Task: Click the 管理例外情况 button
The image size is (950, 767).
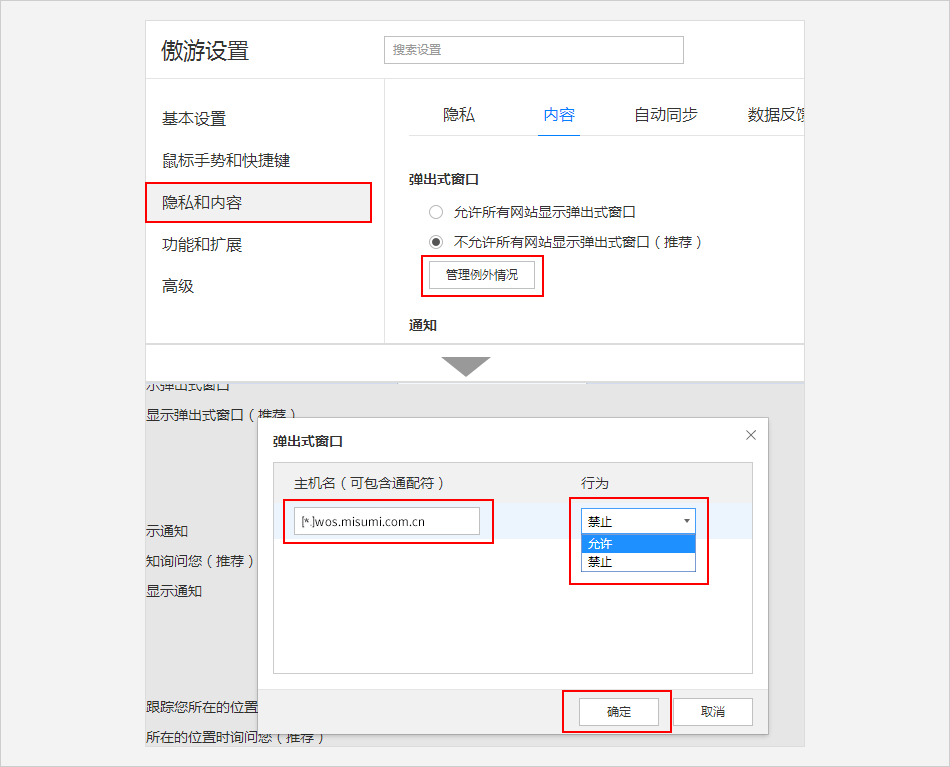Action: coord(482,275)
